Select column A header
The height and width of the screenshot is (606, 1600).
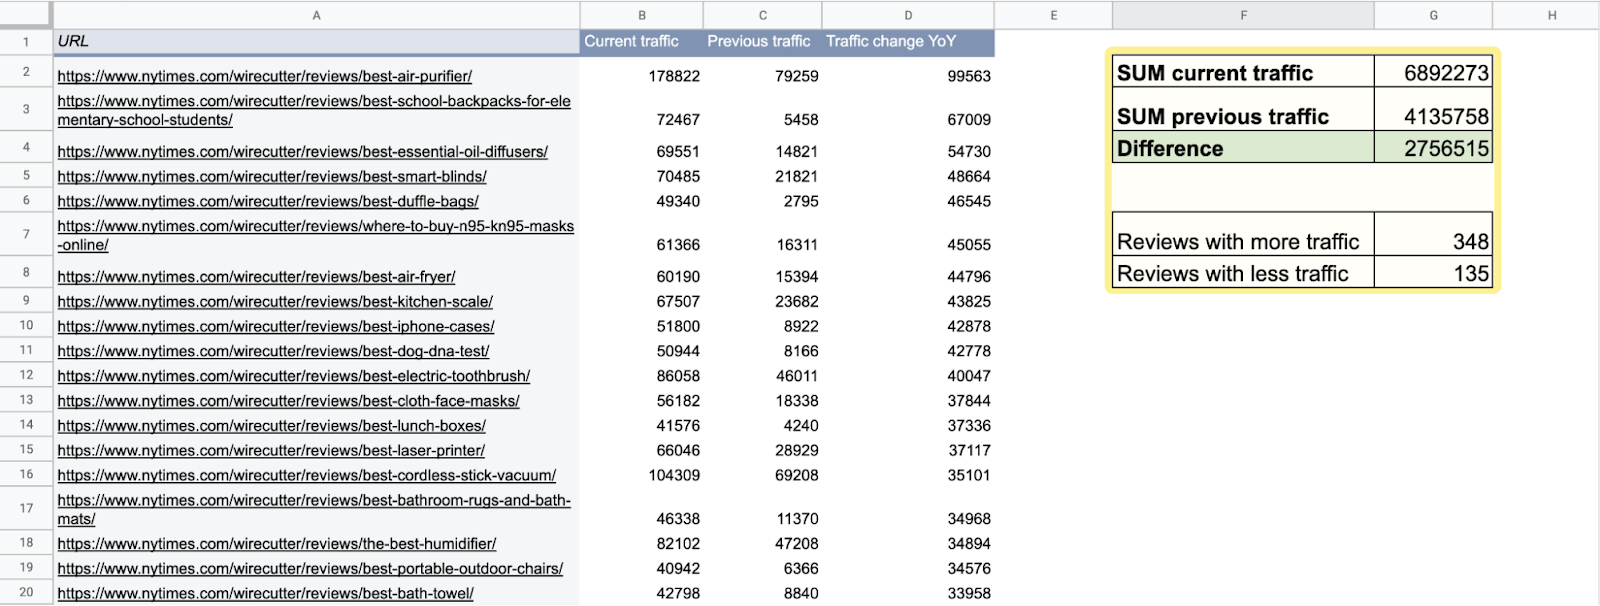coord(316,15)
